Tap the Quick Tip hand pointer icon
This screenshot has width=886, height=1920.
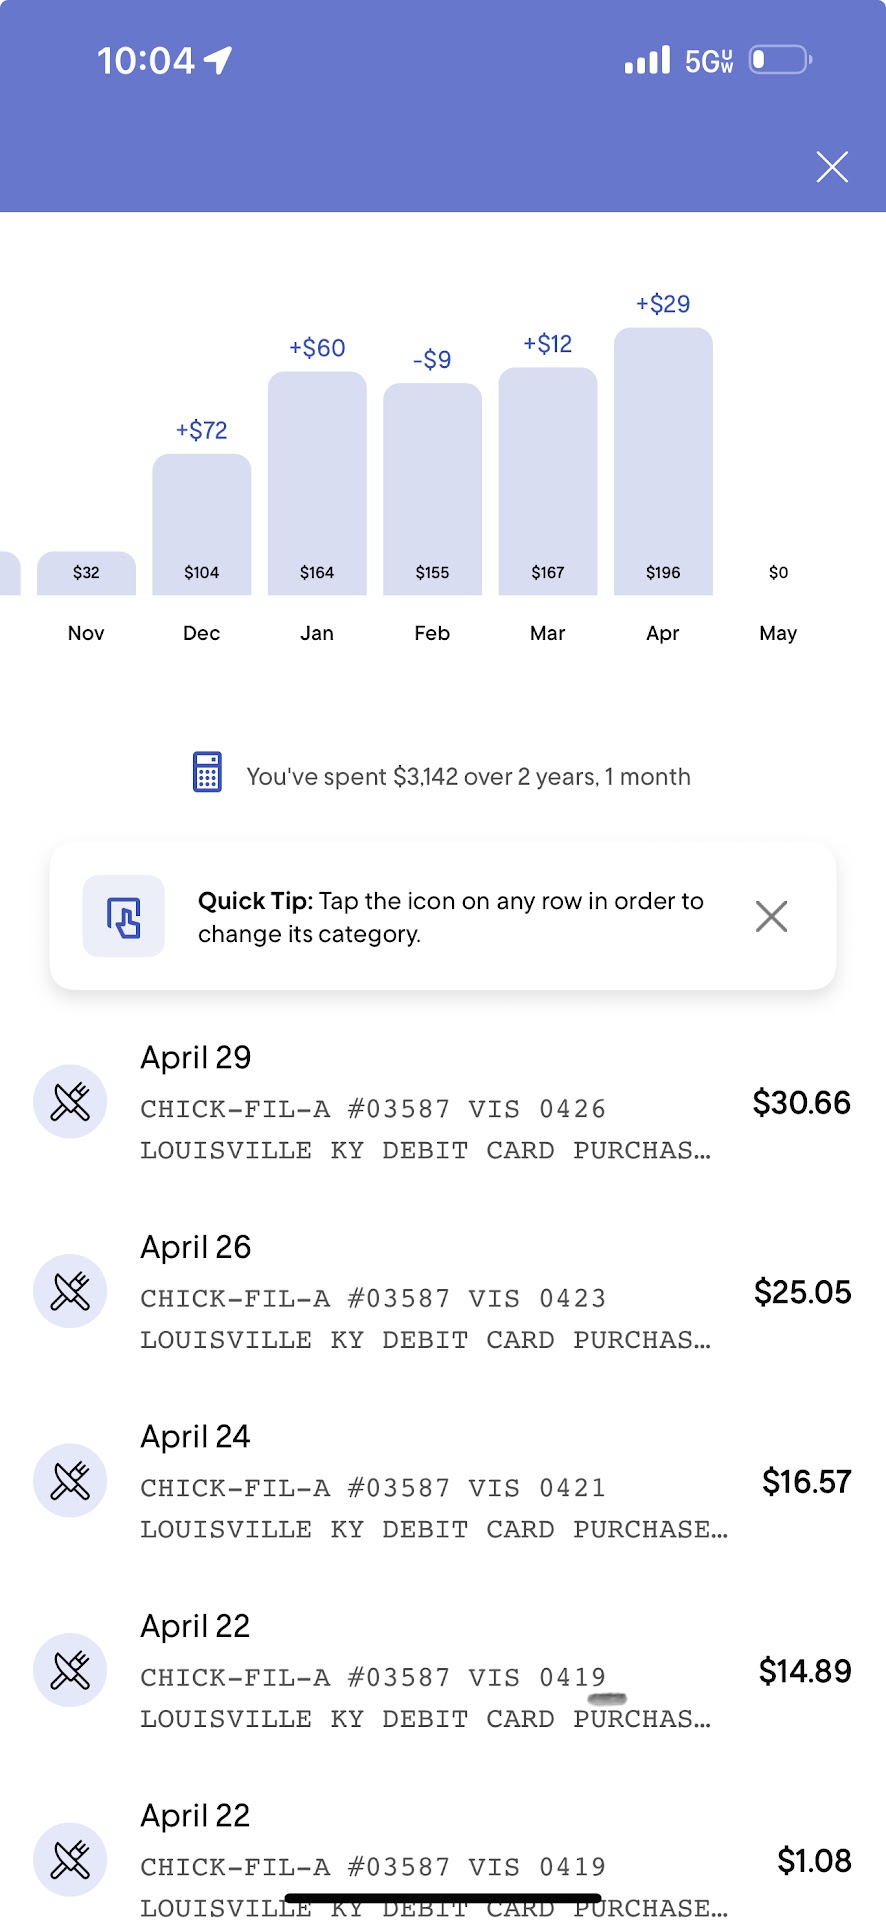[x=124, y=916]
